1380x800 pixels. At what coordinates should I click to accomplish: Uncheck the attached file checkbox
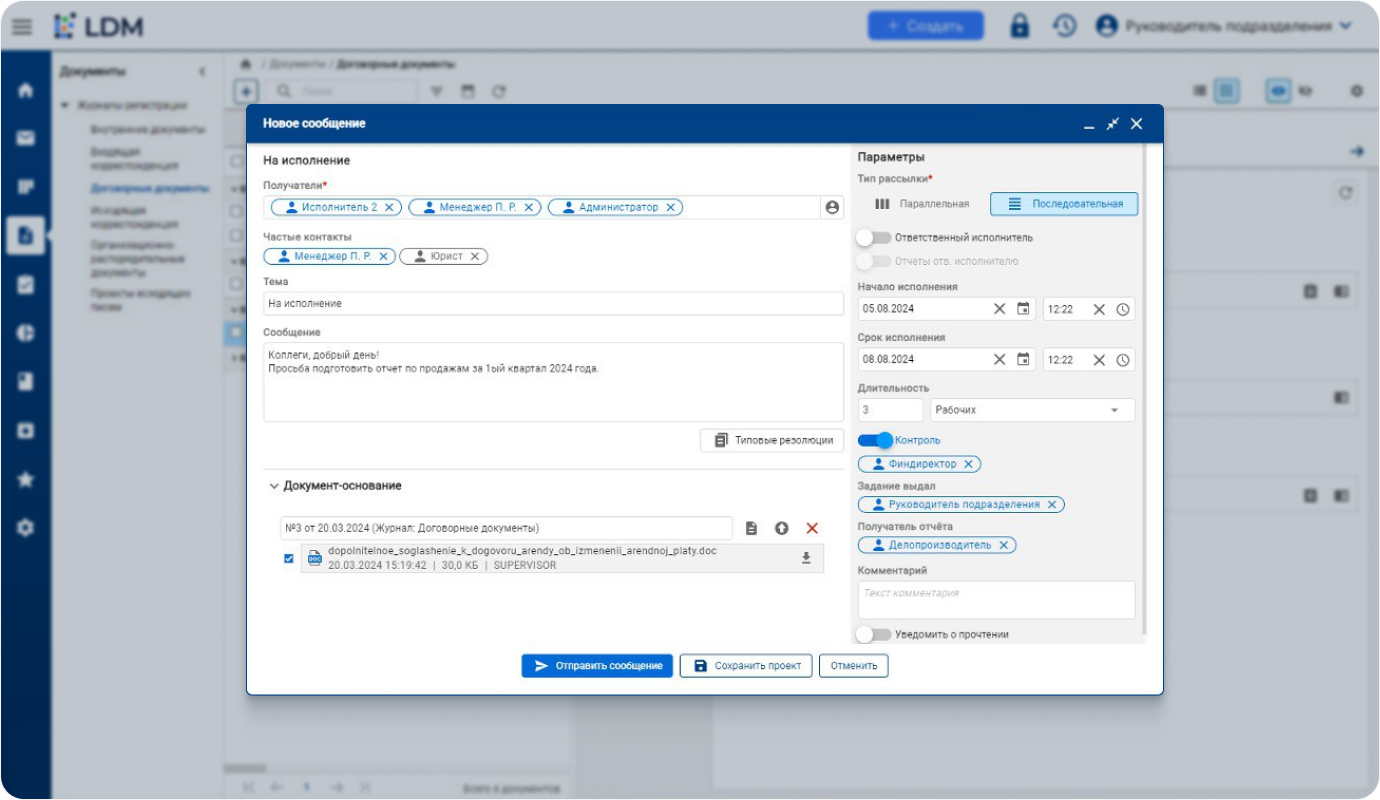point(289,558)
